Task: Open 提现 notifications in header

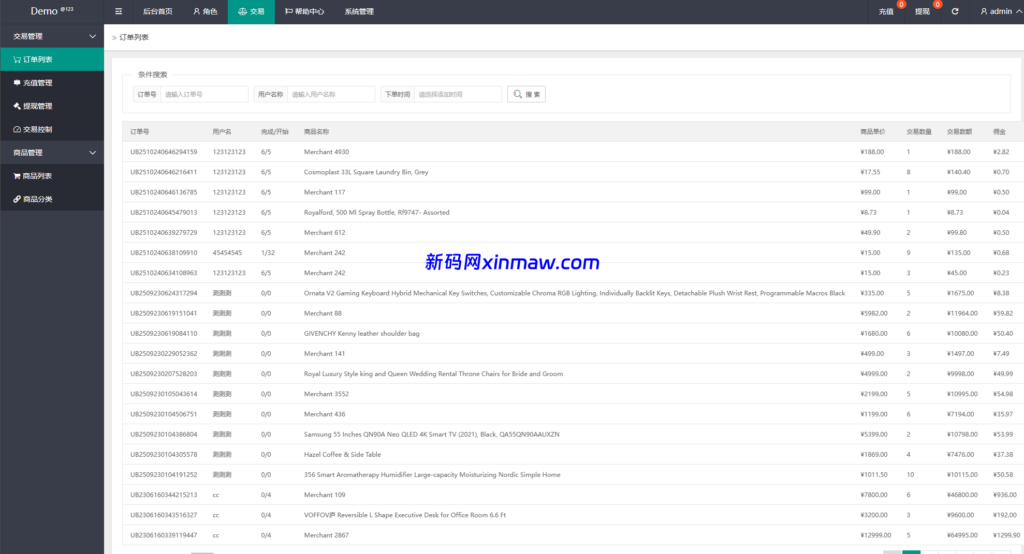Action: [922, 12]
